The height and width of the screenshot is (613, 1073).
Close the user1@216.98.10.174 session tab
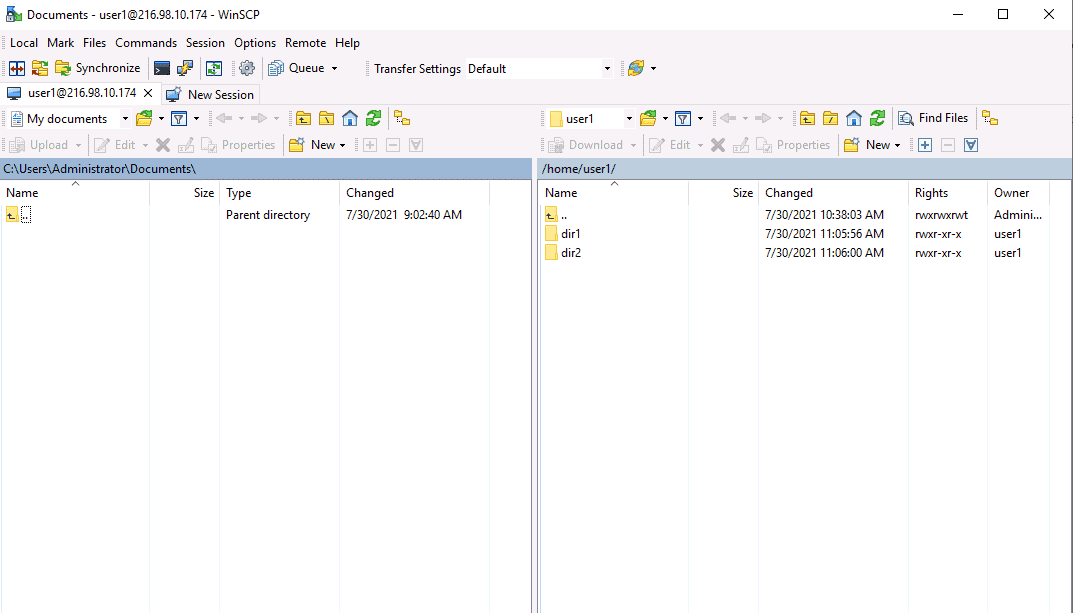[148, 93]
